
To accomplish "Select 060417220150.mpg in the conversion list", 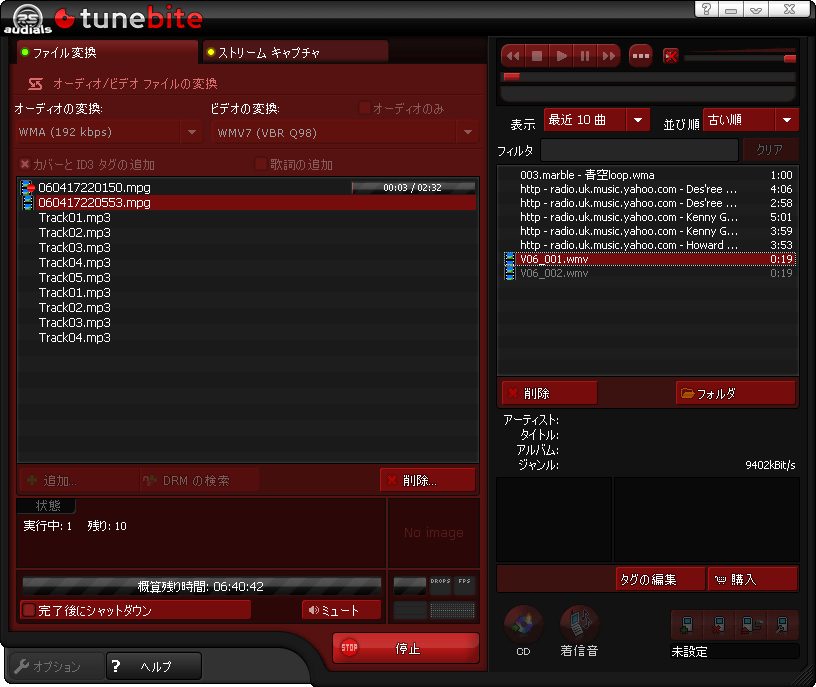I will [248, 187].
